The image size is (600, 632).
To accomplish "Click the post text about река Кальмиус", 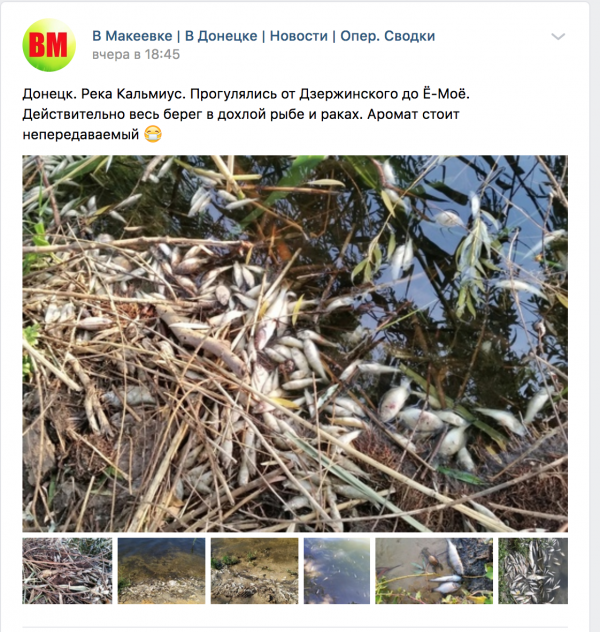I will tap(246, 114).
